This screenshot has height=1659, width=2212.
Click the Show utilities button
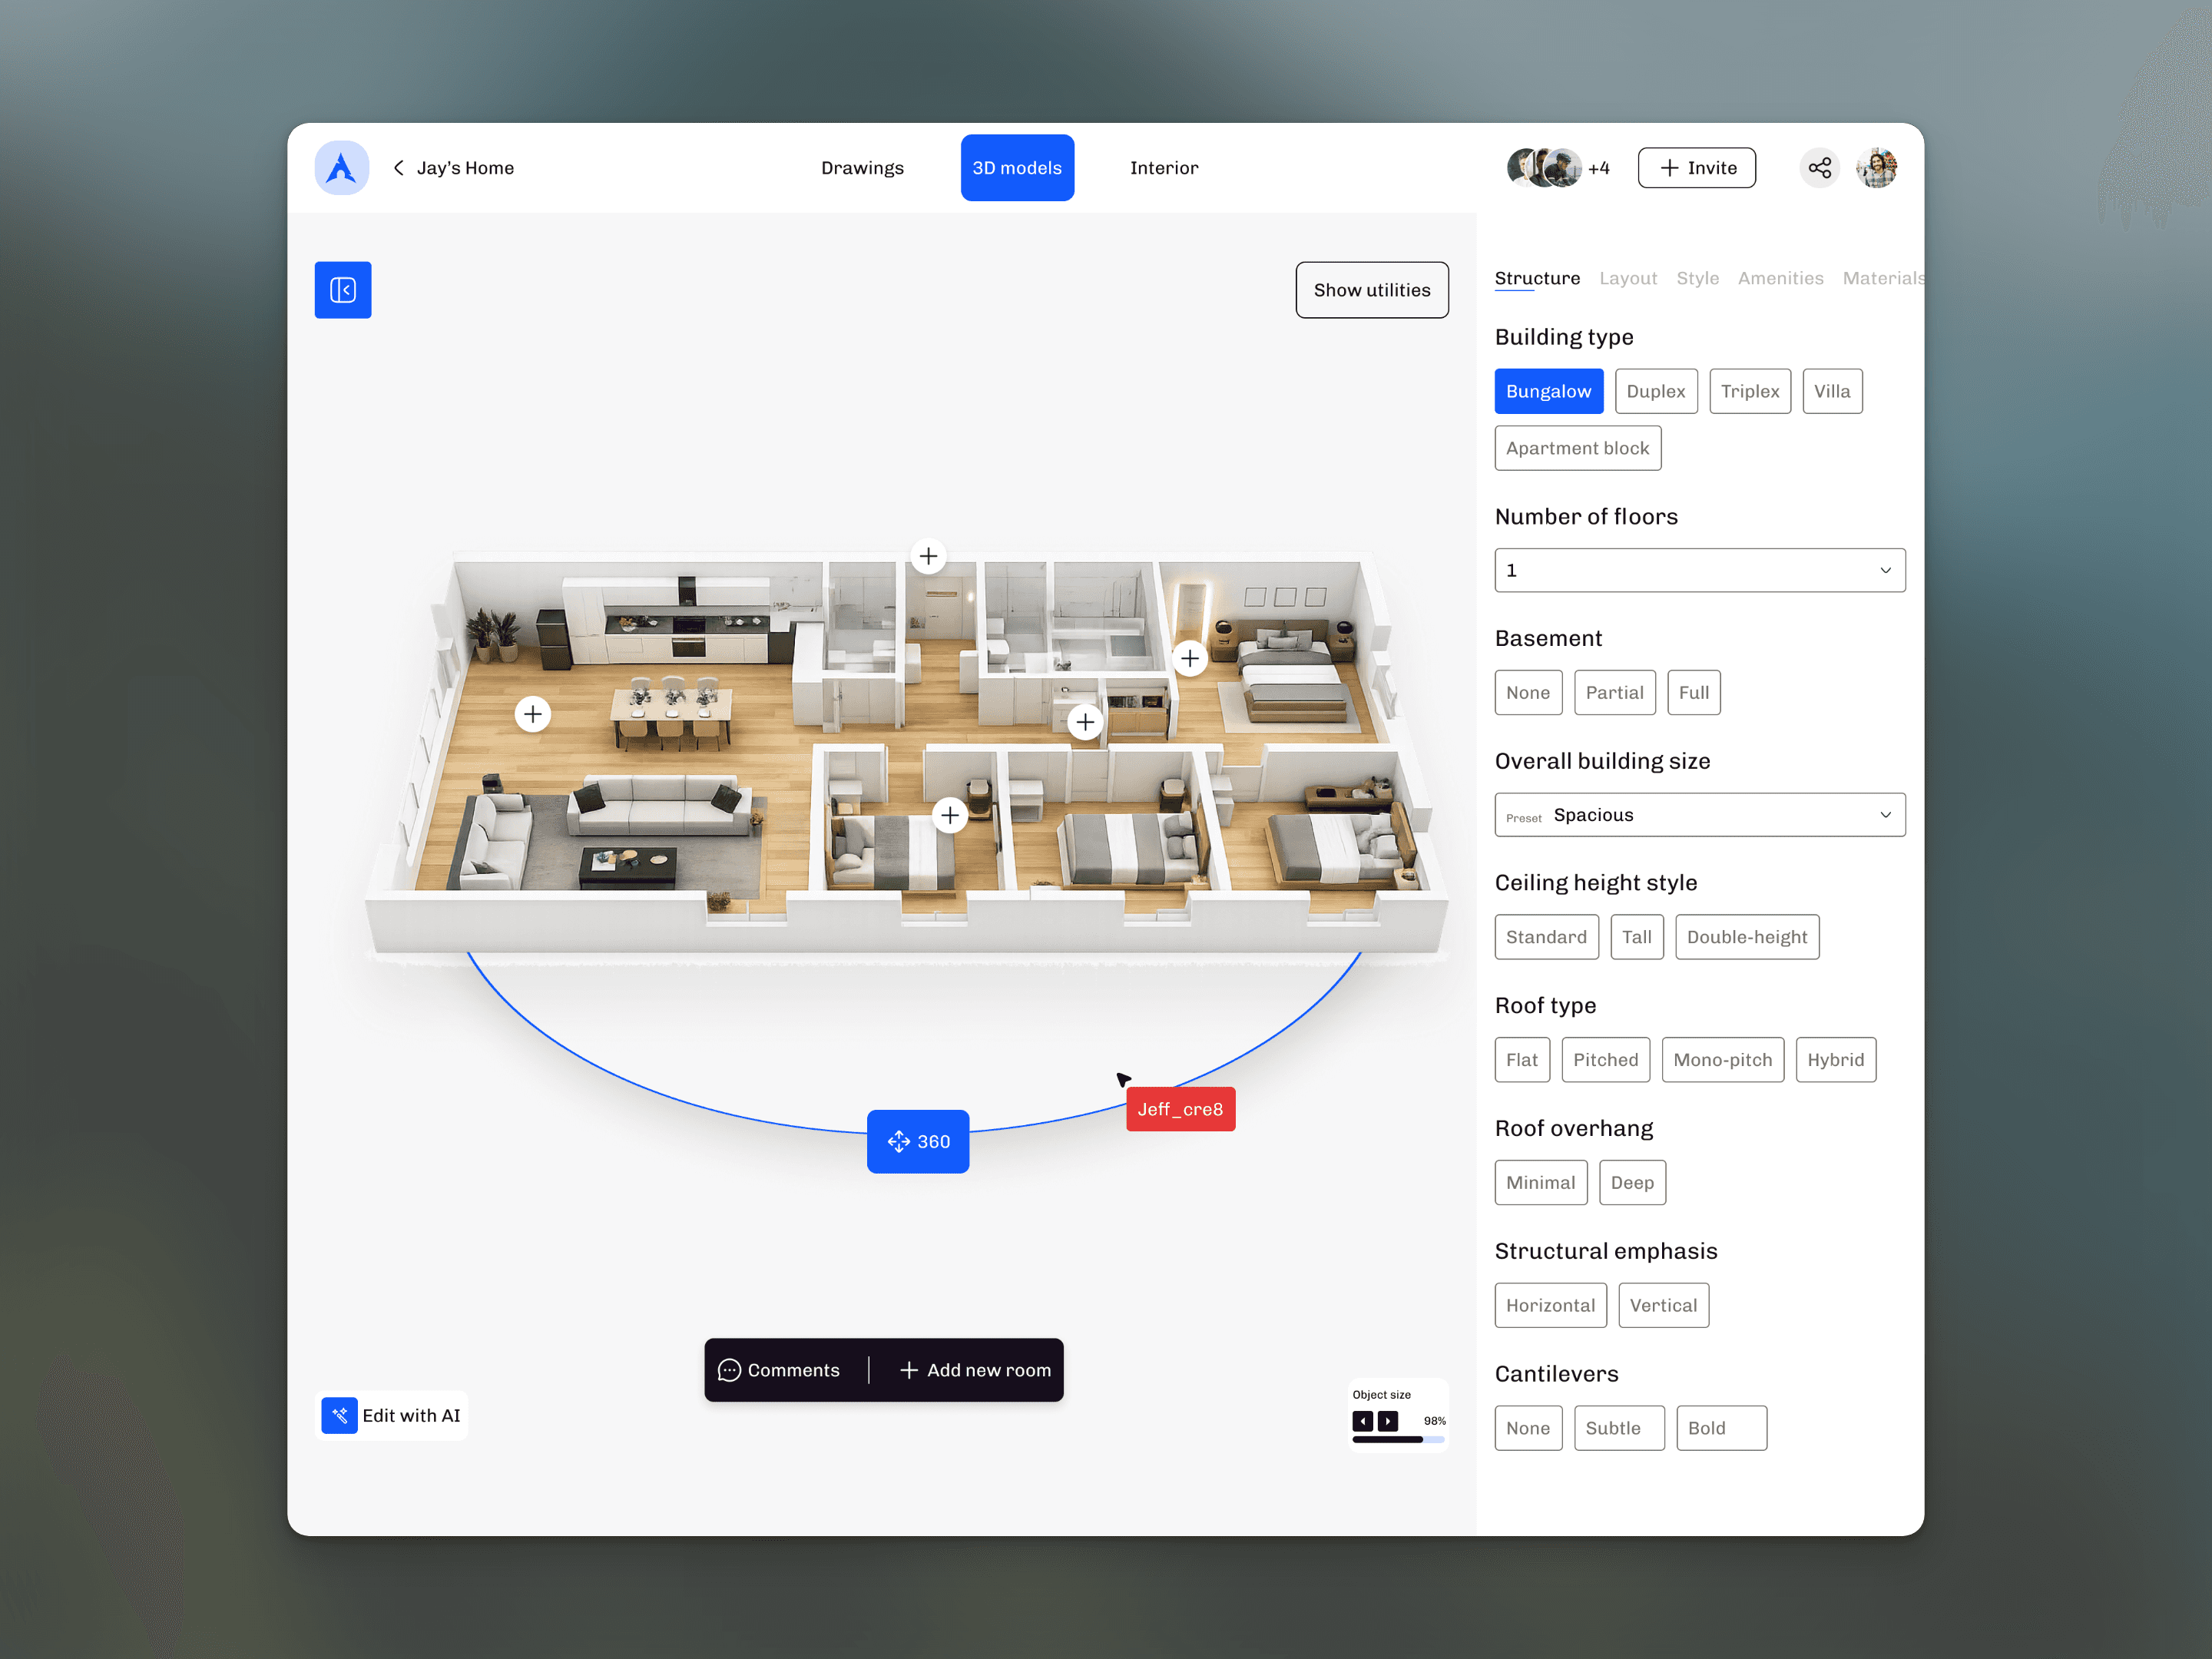coord(1371,290)
